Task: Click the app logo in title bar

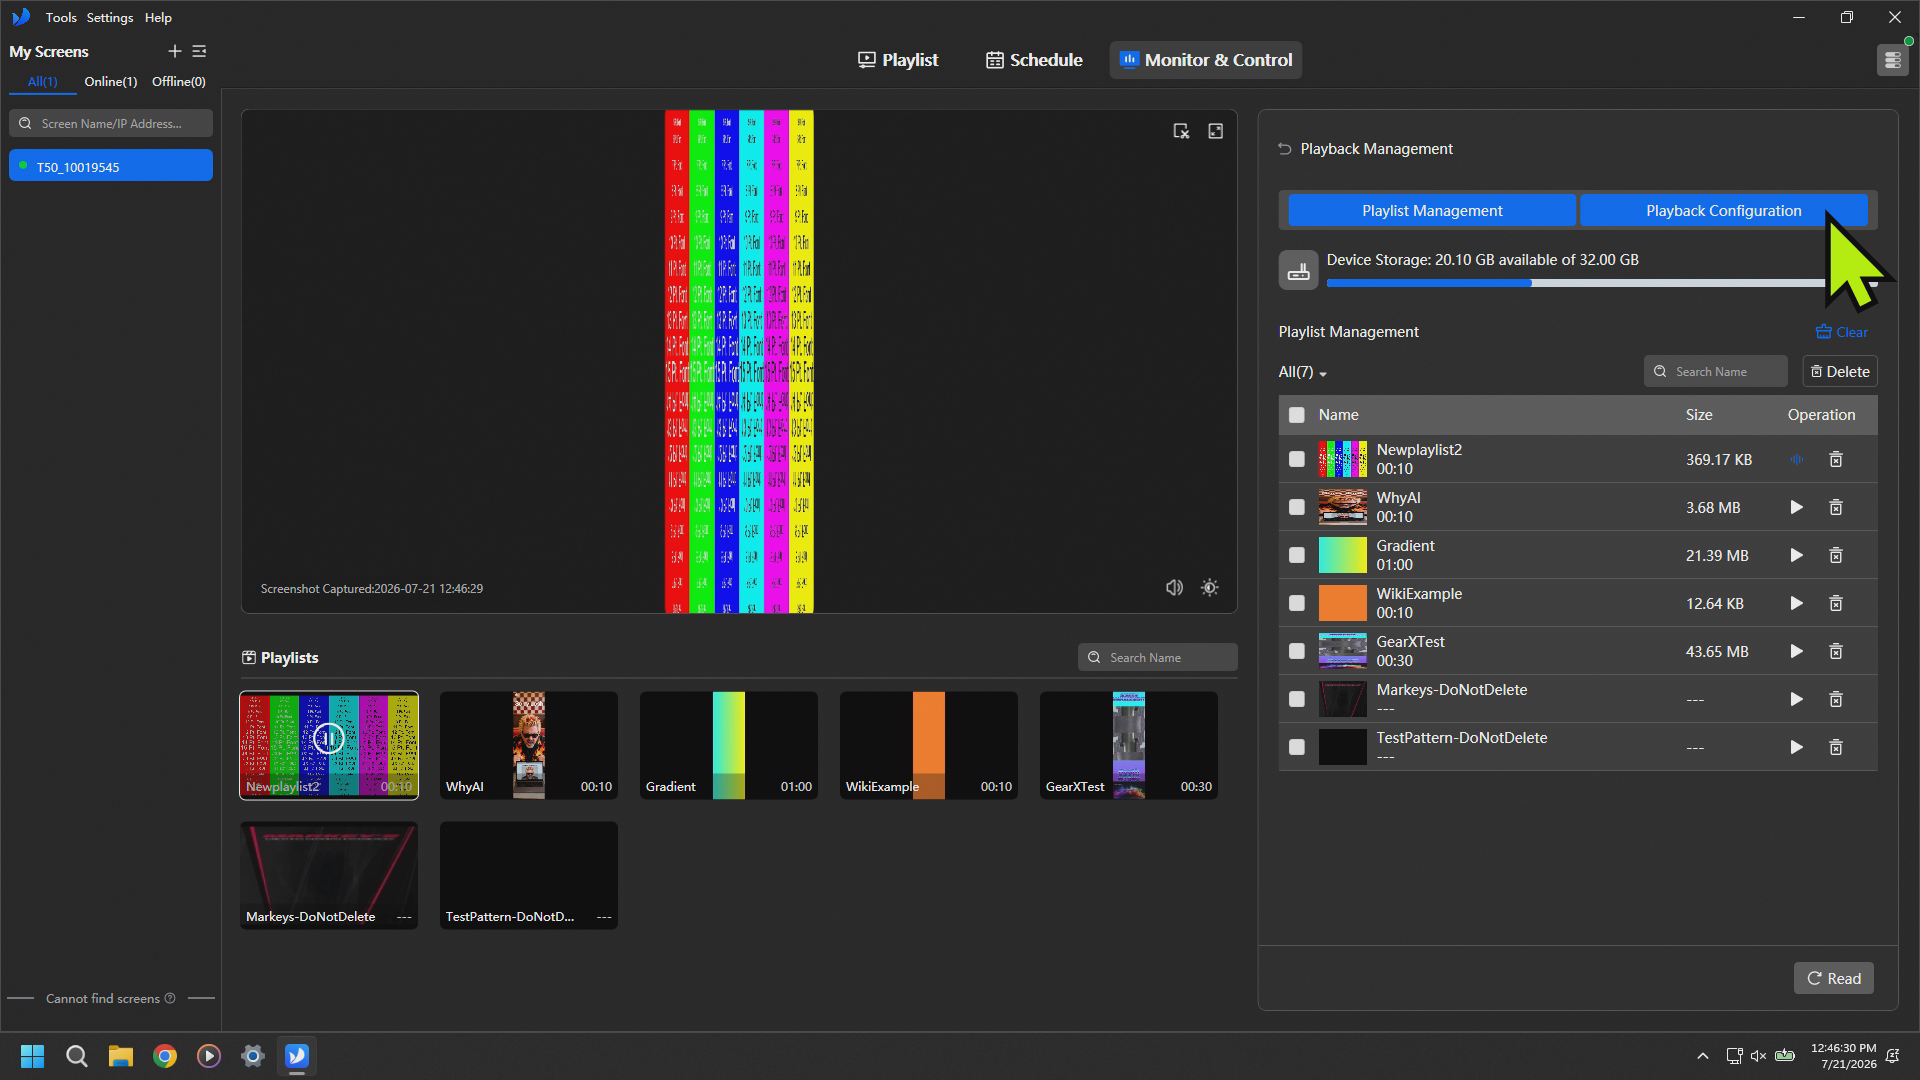Action: pyautogui.click(x=21, y=17)
